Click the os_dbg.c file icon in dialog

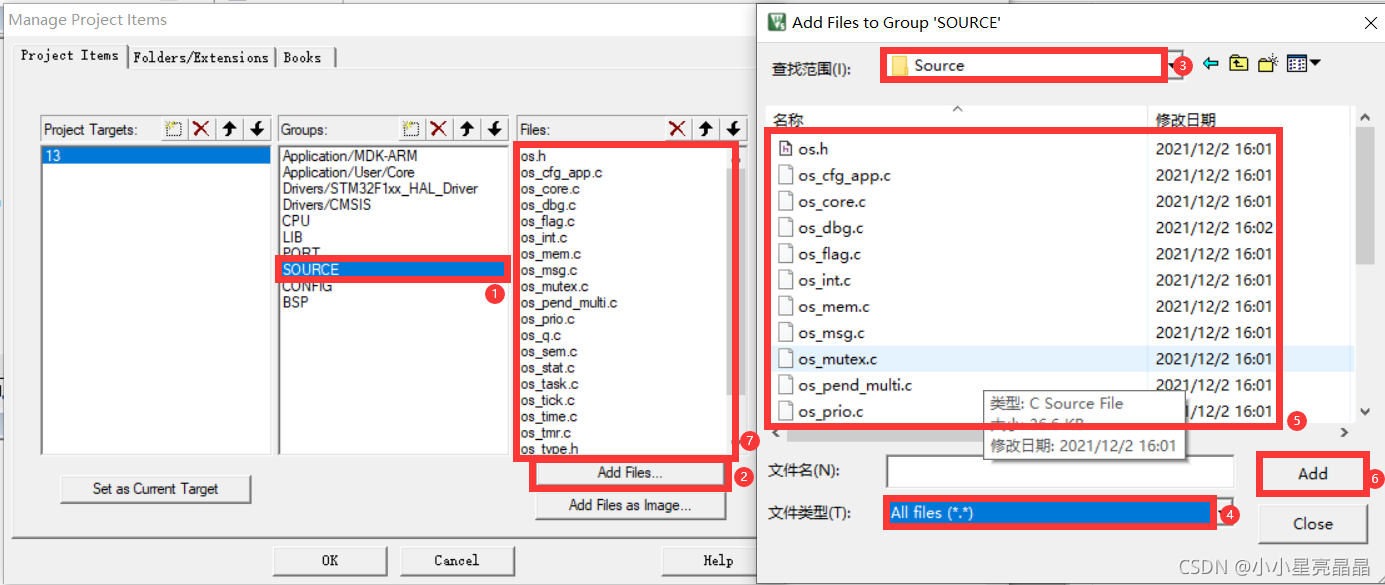(785, 228)
